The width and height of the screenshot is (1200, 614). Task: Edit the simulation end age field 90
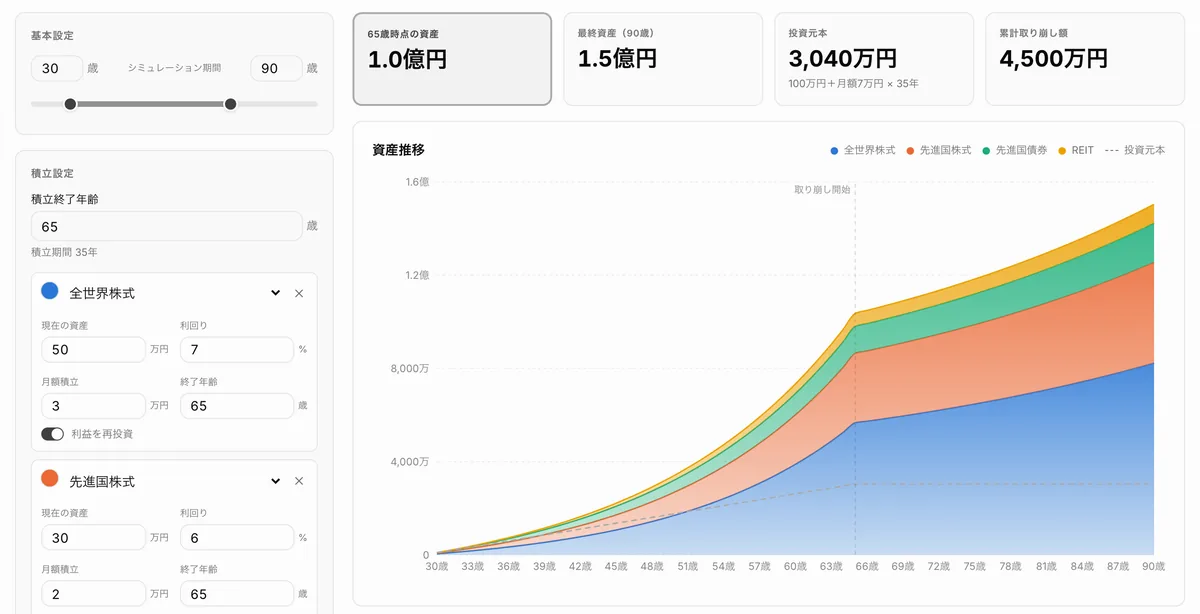[x=276, y=68]
